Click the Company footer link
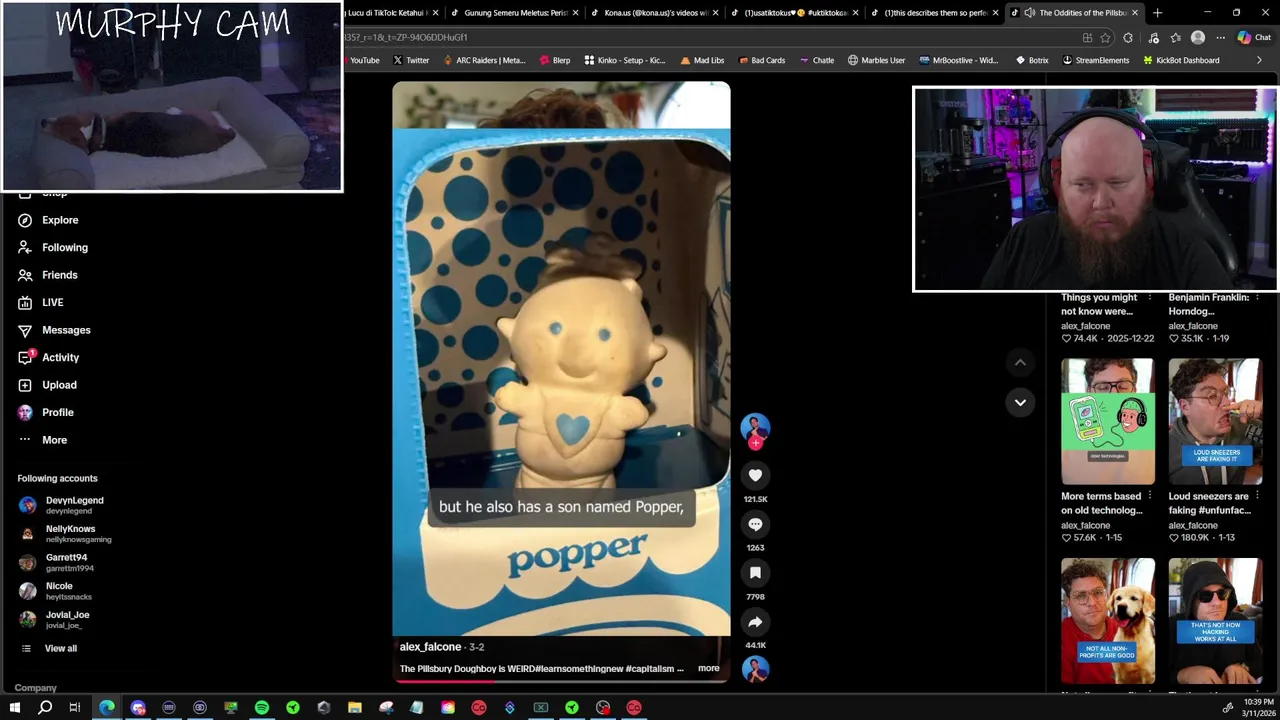The image size is (1280, 720). (36, 688)
